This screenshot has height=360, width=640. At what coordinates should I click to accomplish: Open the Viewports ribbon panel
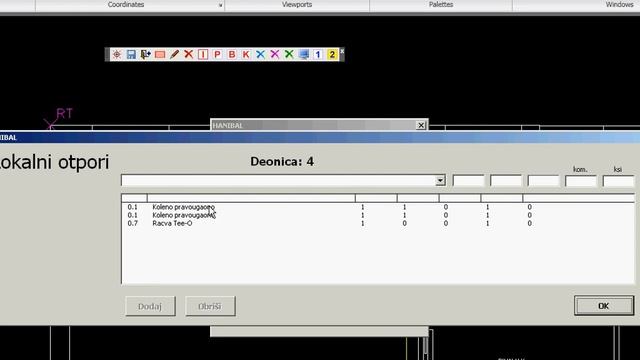[x=297, y=4]
